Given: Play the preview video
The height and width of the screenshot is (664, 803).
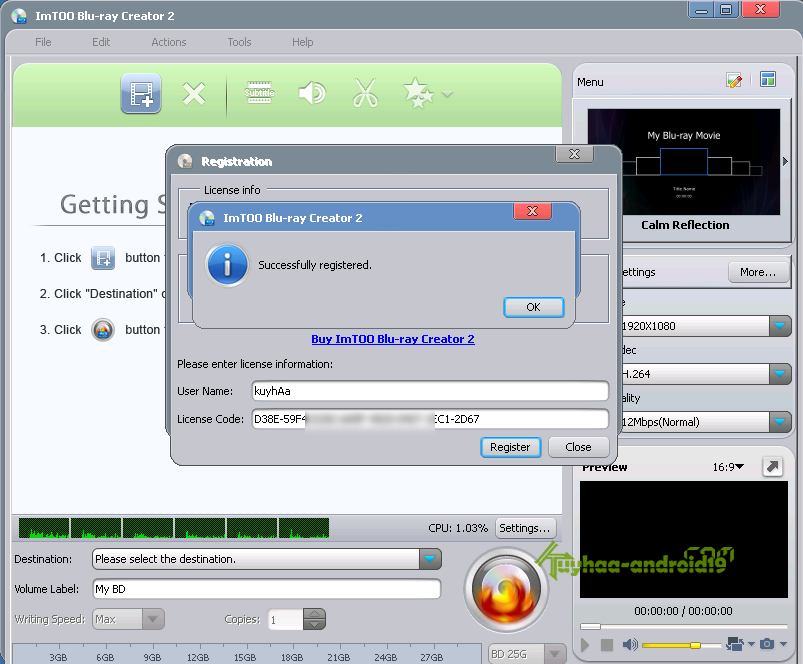Looking at the screenshot, I should [x=585, y=645].
